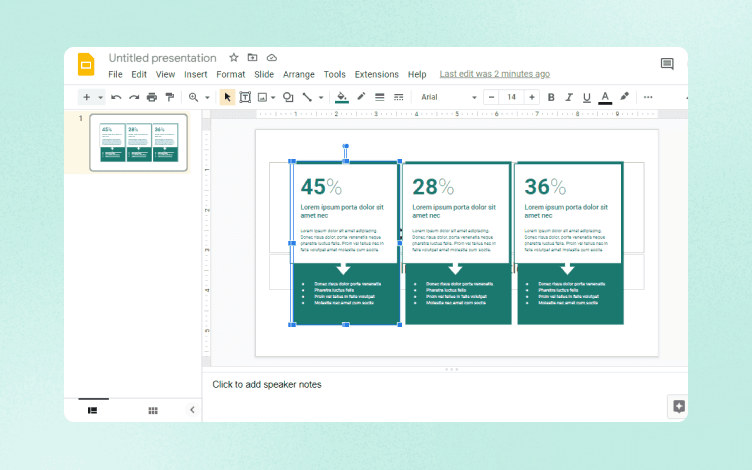Viewport: 752px width, 470px height.
Task: Click the Untitled presentation title
Action: coord(162,58)
